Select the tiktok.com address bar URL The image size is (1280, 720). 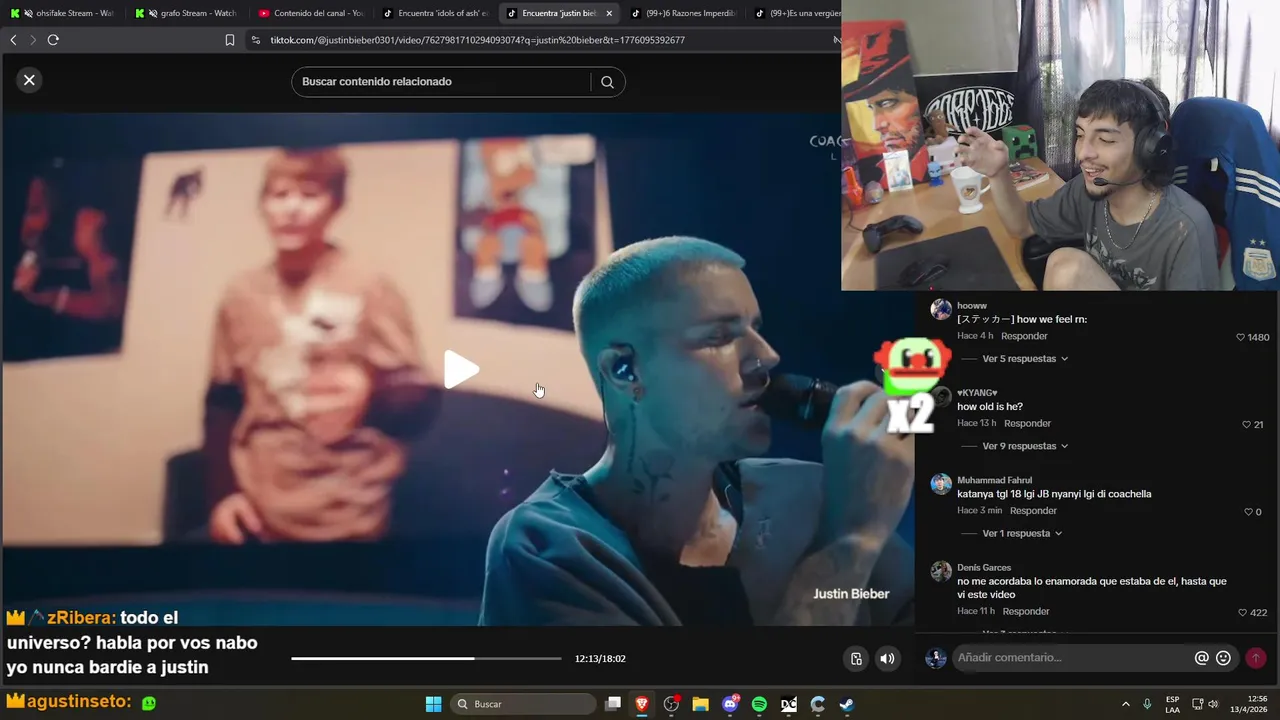(x=477, y=40)
